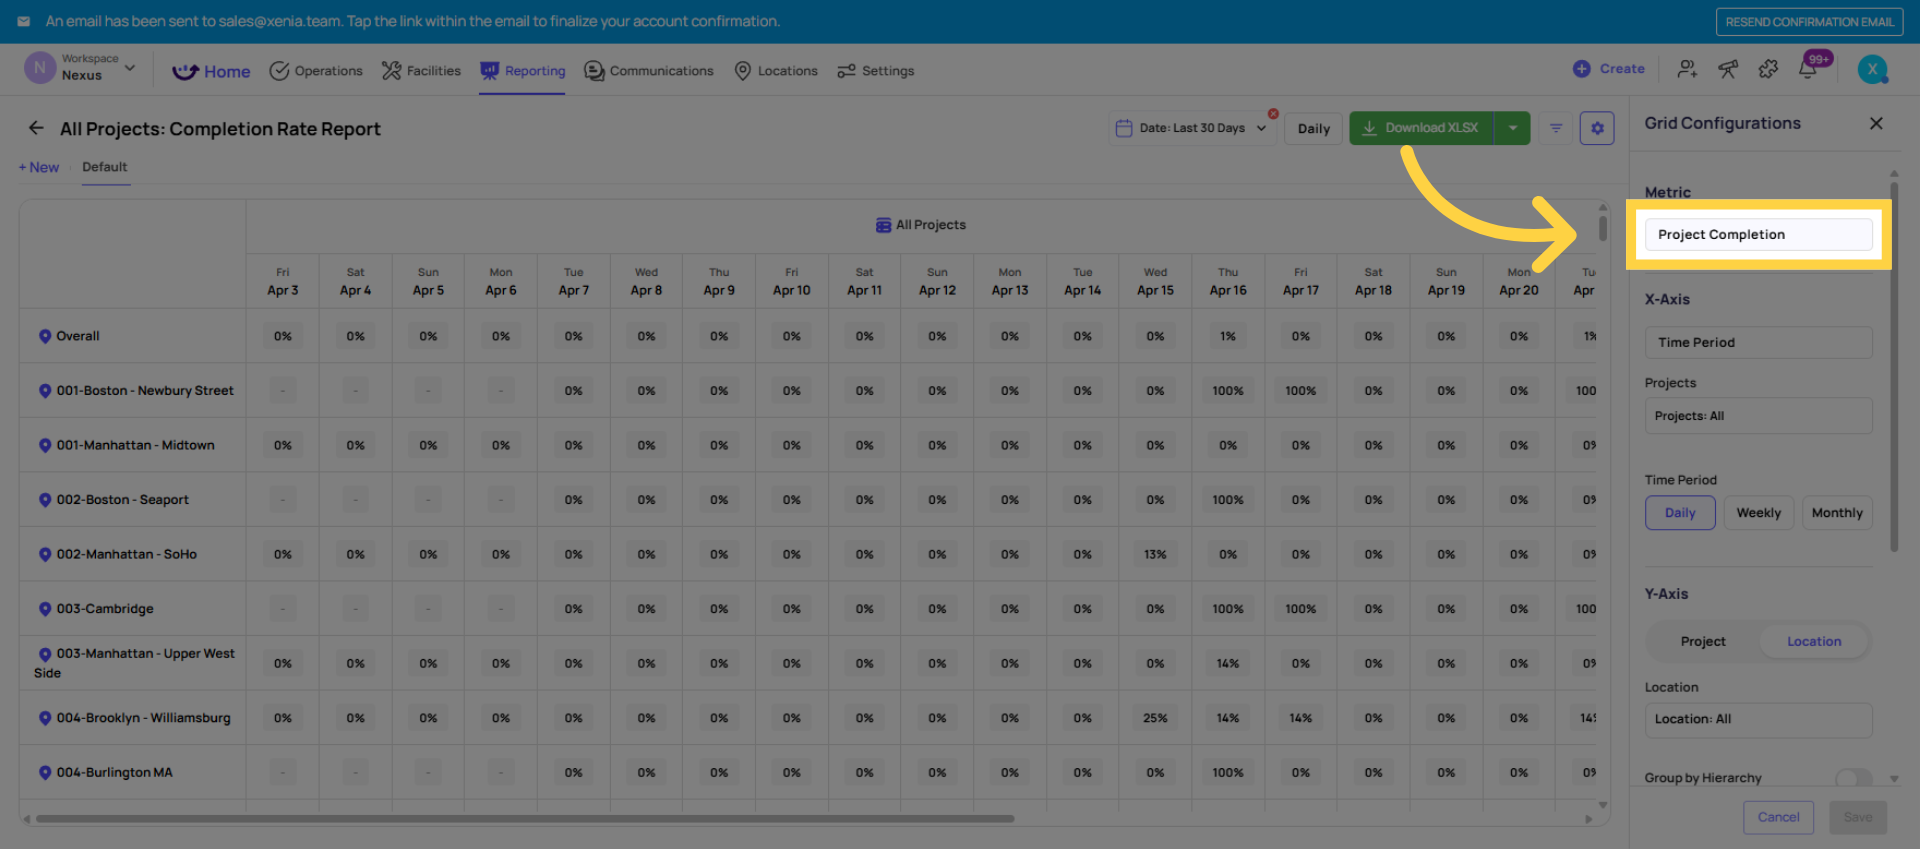
Task: Click the mail icon in the confirmation banner
Action: click(x=24, y=21)
